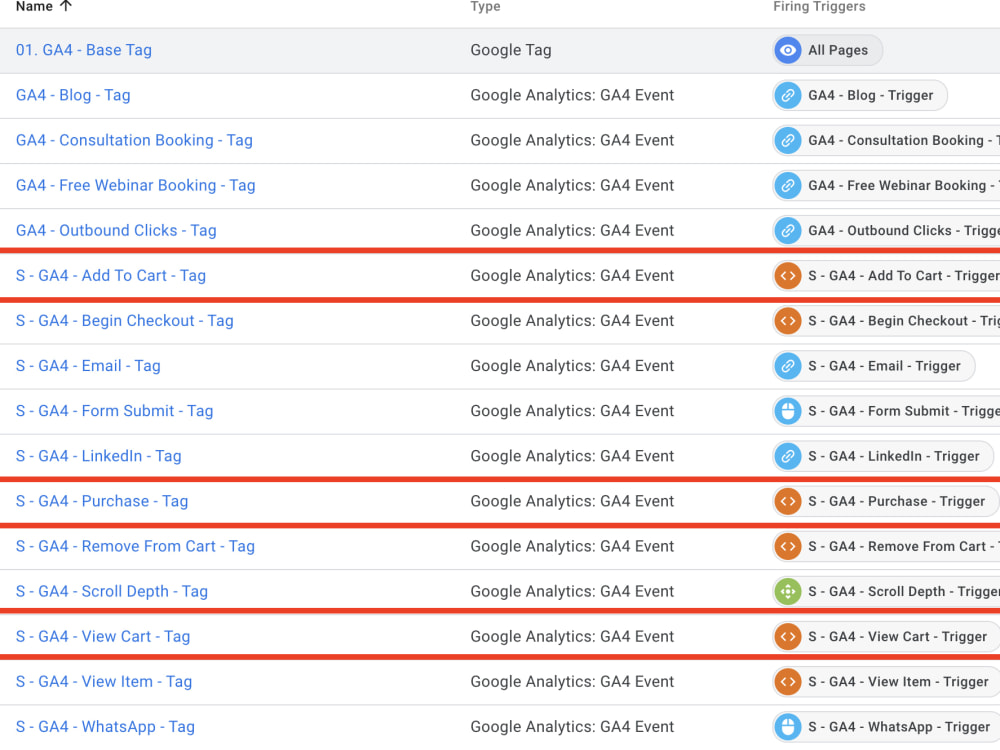Screen dimensions: 1000x750
Task: Click the Scroll Depth trigger green icon
Action: (788, 592)
